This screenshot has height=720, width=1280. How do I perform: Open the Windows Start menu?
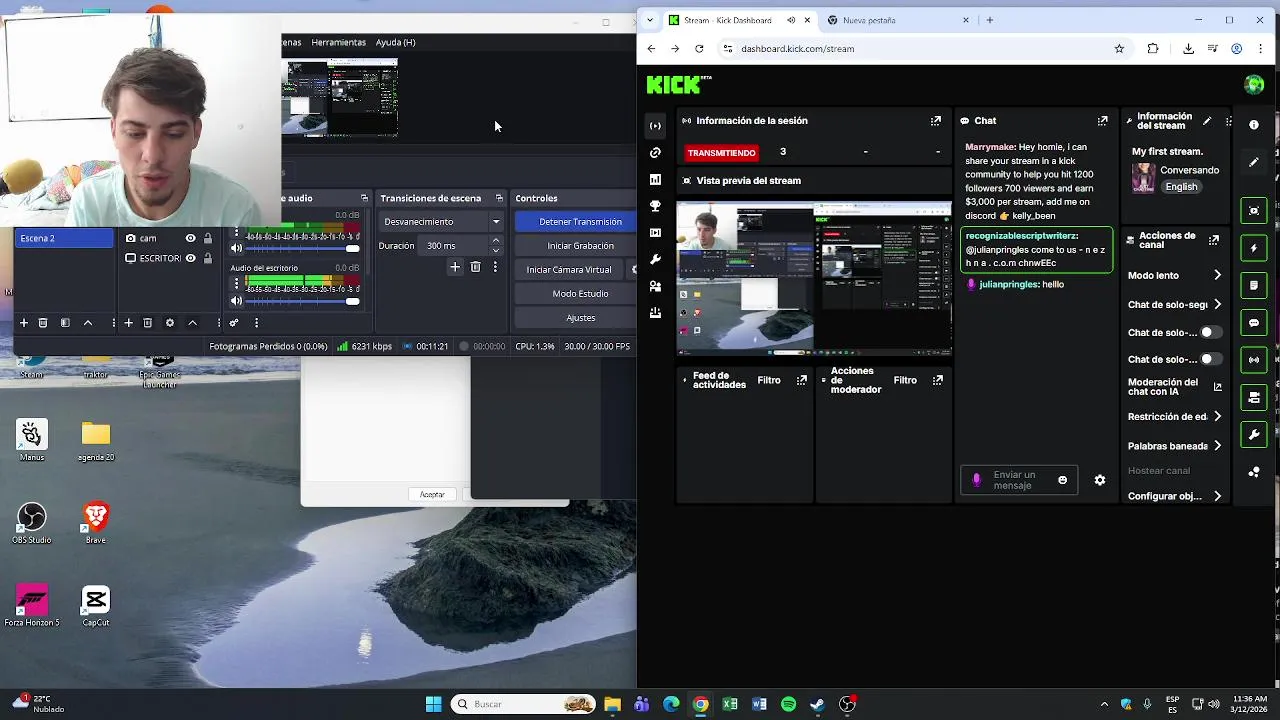point(433,704)
